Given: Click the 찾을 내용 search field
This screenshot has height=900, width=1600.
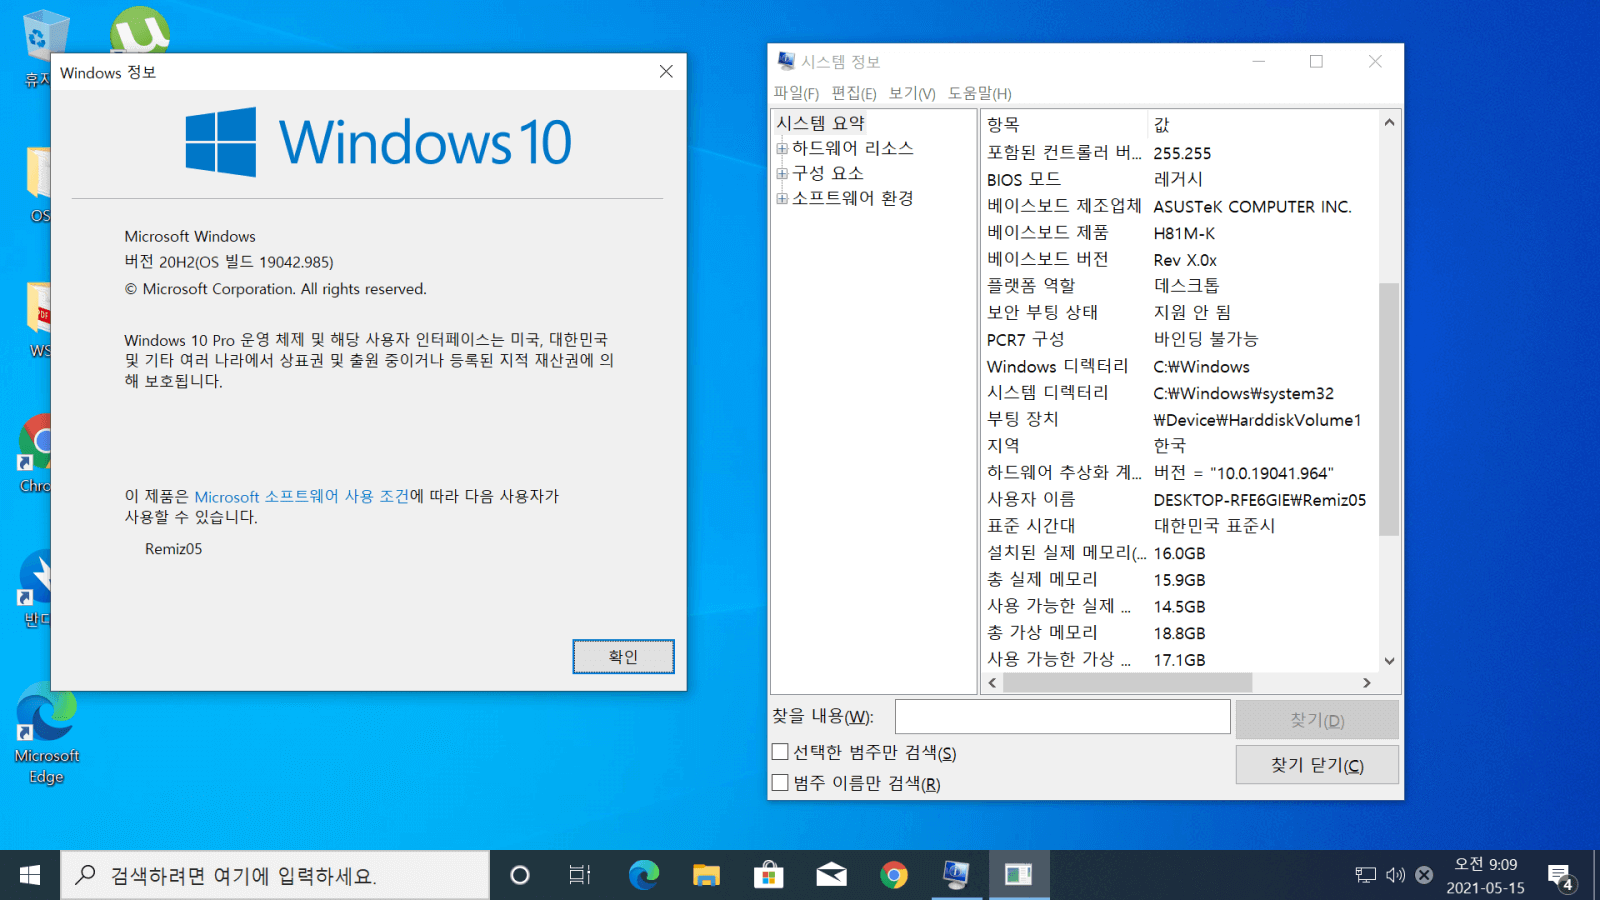Looking at the screenshot, I should (x=1062, y=717).
